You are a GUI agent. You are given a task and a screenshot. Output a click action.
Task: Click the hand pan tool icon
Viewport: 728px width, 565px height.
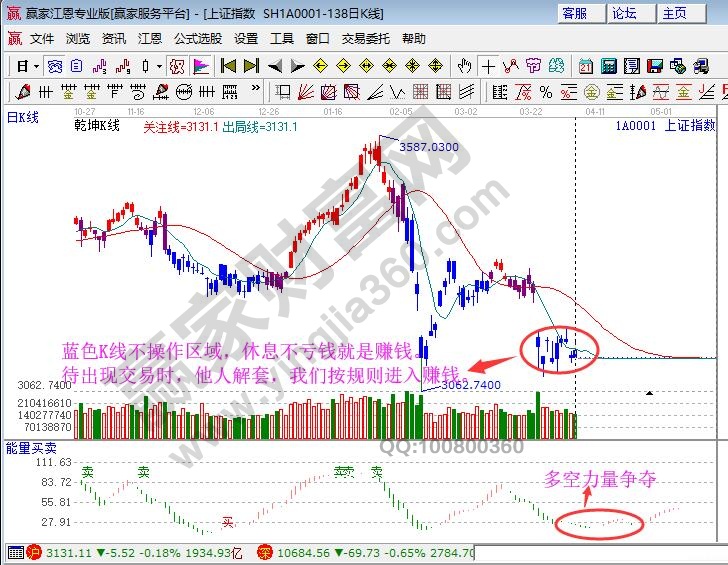tap(464, 66)
